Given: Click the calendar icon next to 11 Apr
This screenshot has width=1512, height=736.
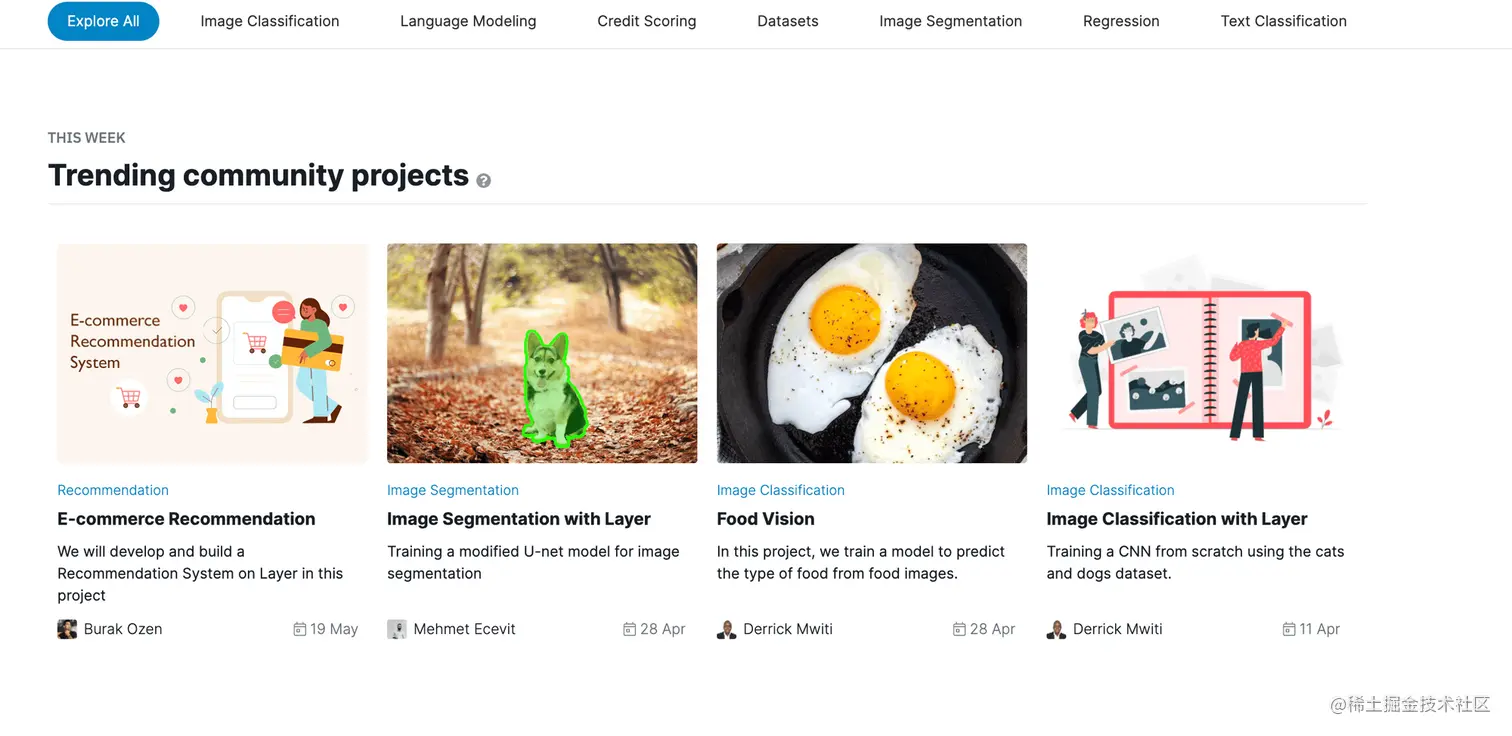Looking at the screenshot, I should pyautogui.click(x=1289, y=629).
